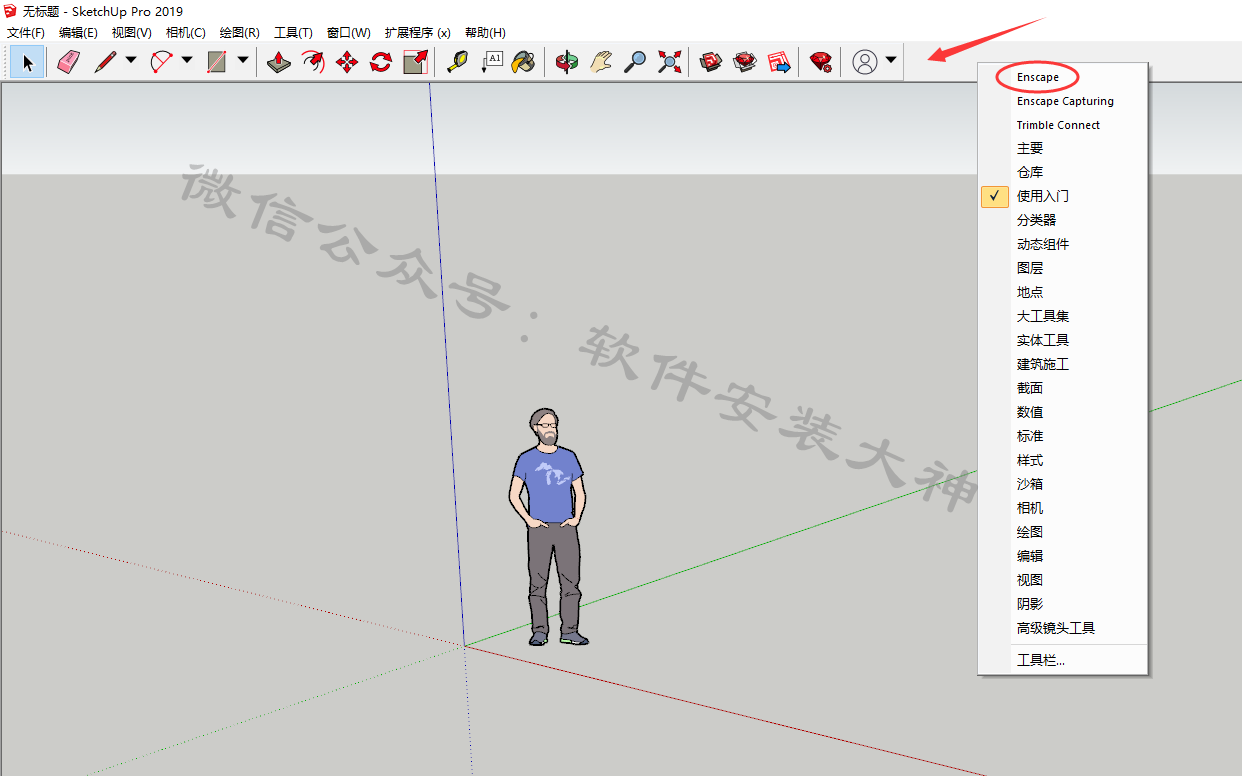Image resolution: width=1242 pixels, height=776 pixels.
Task: Select the Tape Measure tool
Action: (x=457, y=62)
